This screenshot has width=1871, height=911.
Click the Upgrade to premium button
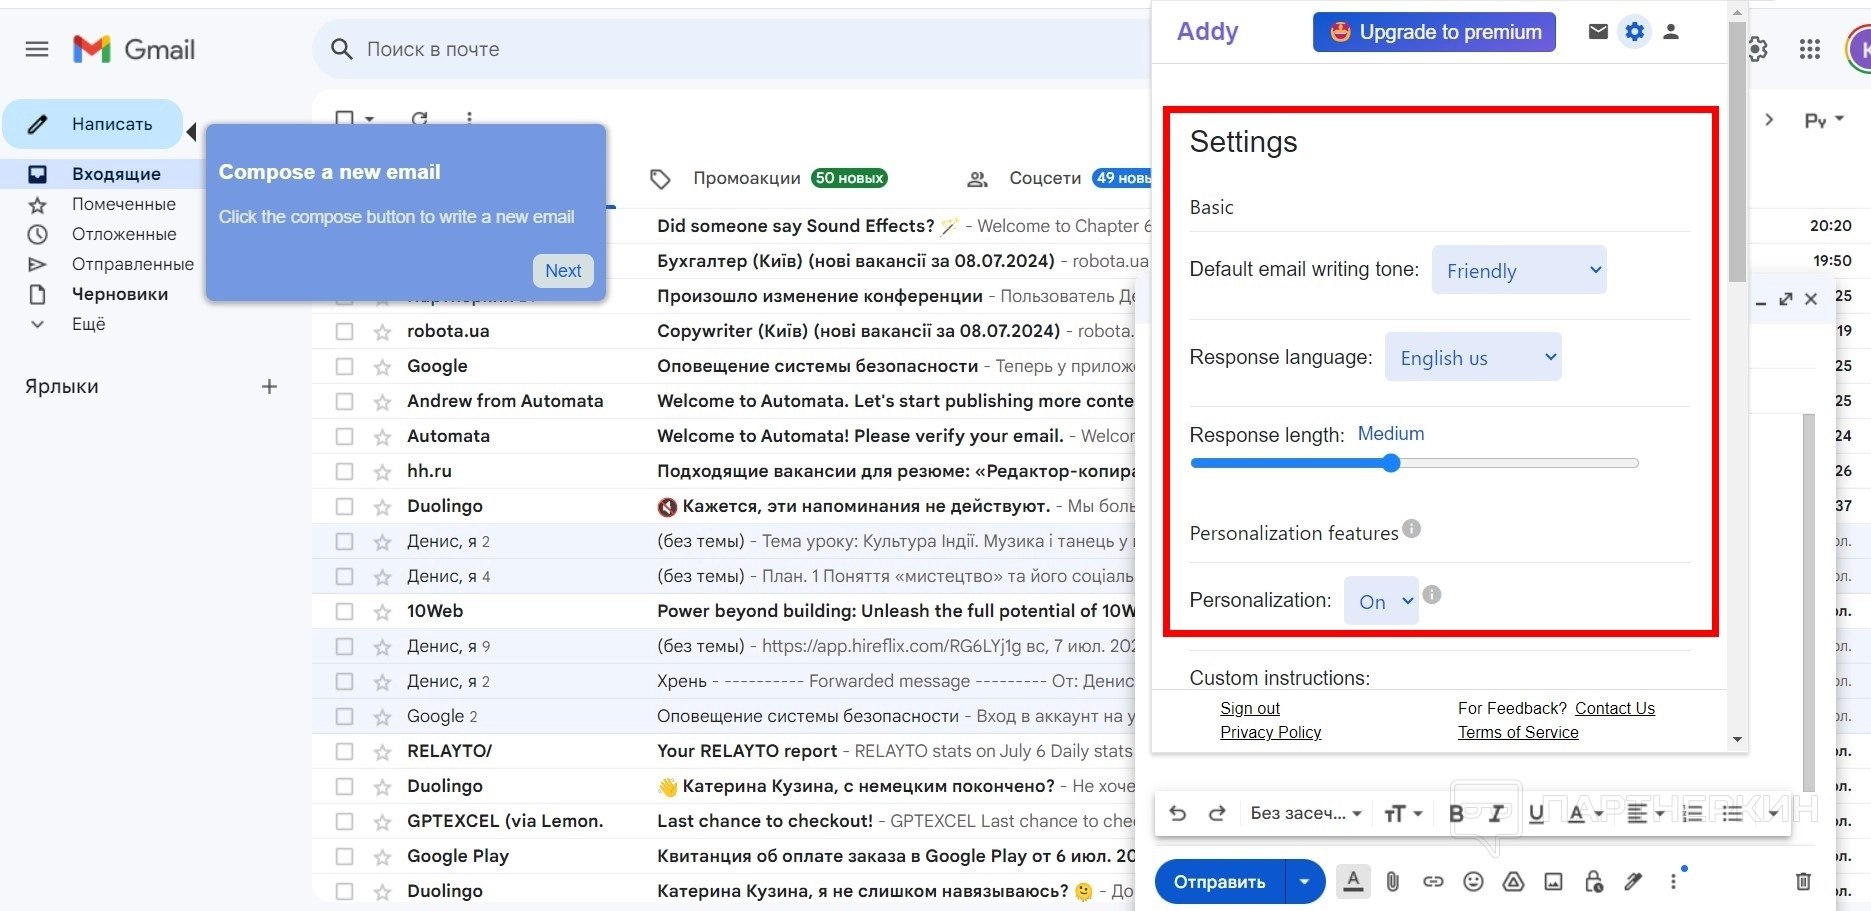click(1434, 32)
